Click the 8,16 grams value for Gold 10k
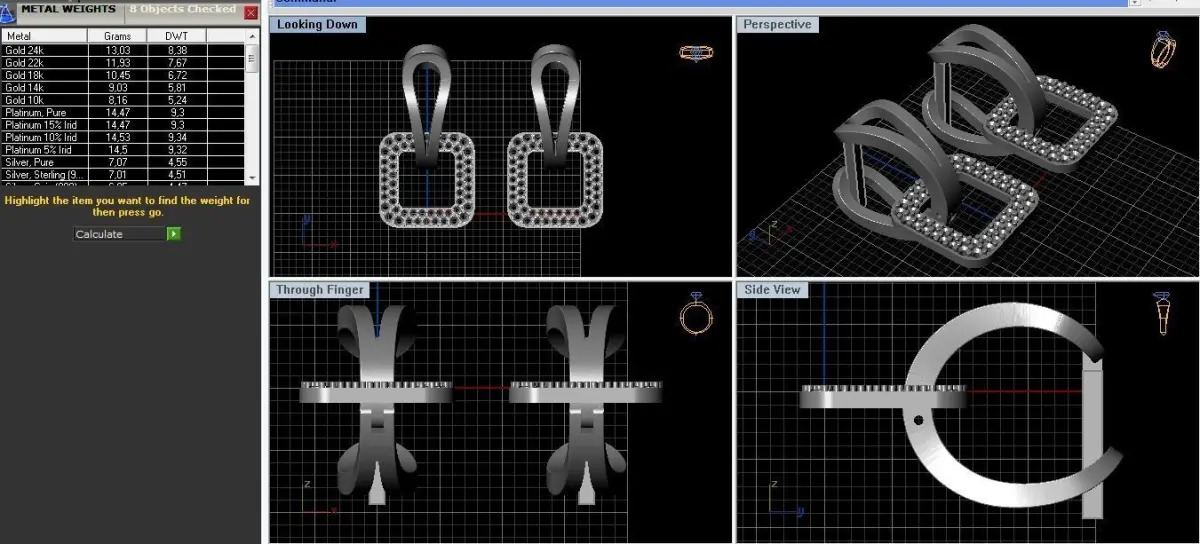This screenshot has height=544, width=1200. tap(118, 100)
